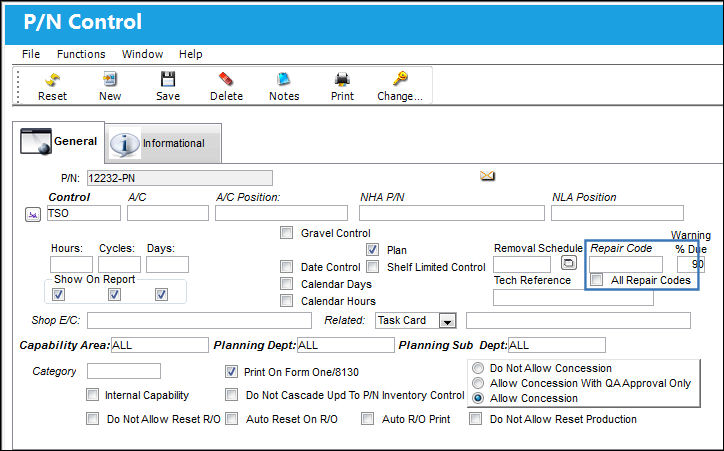
Task: Enable the Gravel Control checkbox
Action: pos(286,233)
